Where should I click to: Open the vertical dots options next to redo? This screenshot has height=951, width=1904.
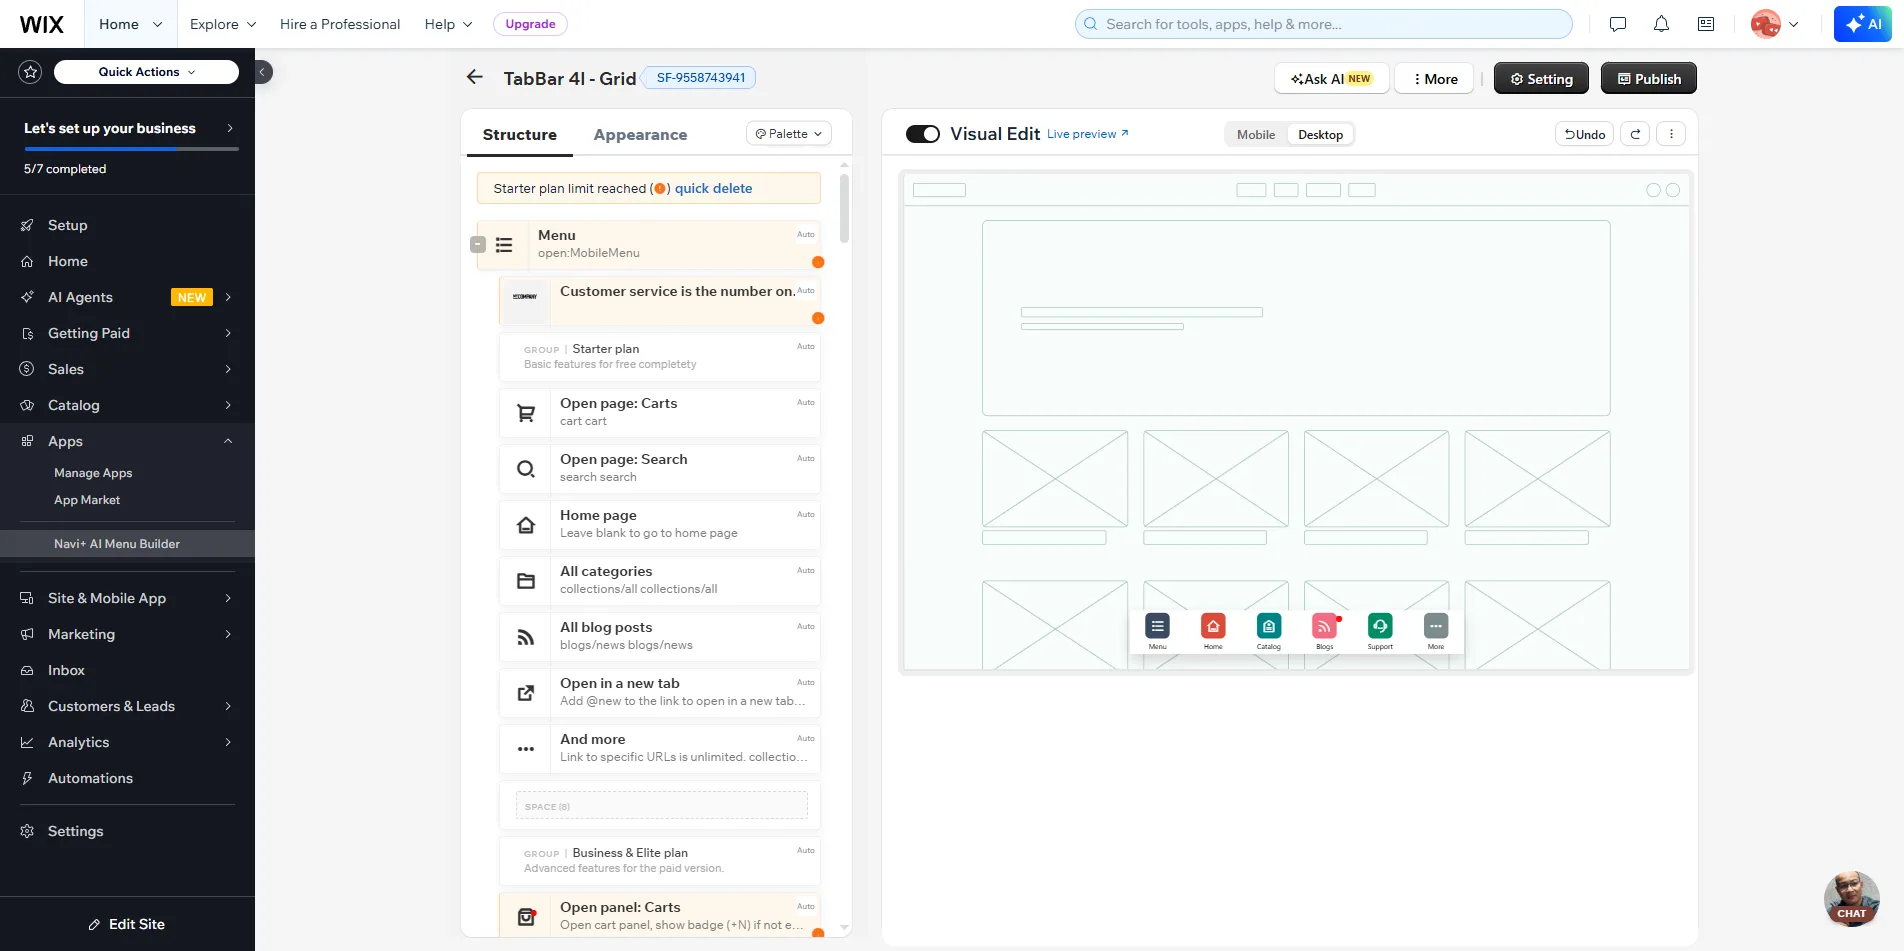[1671, 134]
